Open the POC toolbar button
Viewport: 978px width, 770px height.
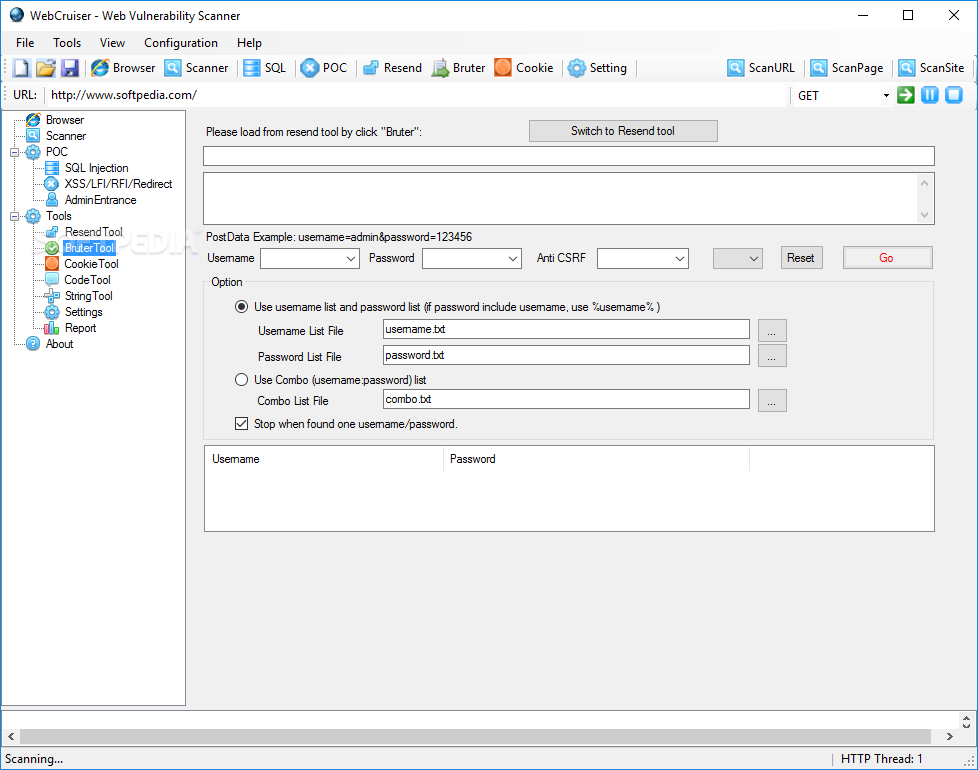(x=323, y=68)
